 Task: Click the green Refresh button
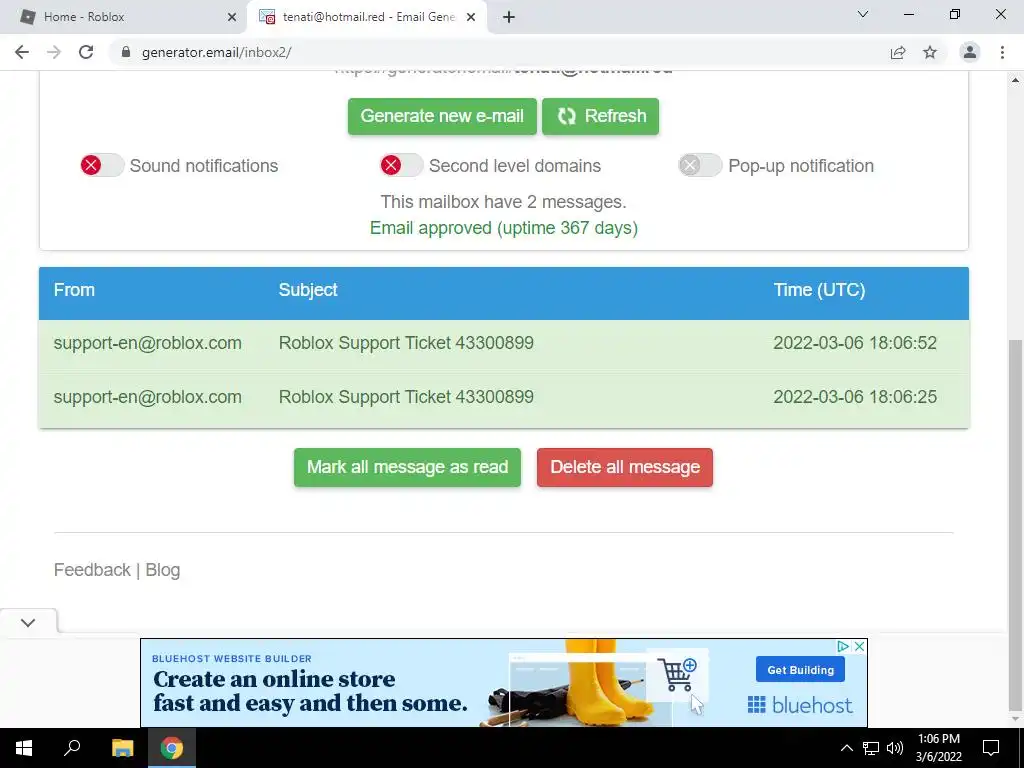(600, 116)
